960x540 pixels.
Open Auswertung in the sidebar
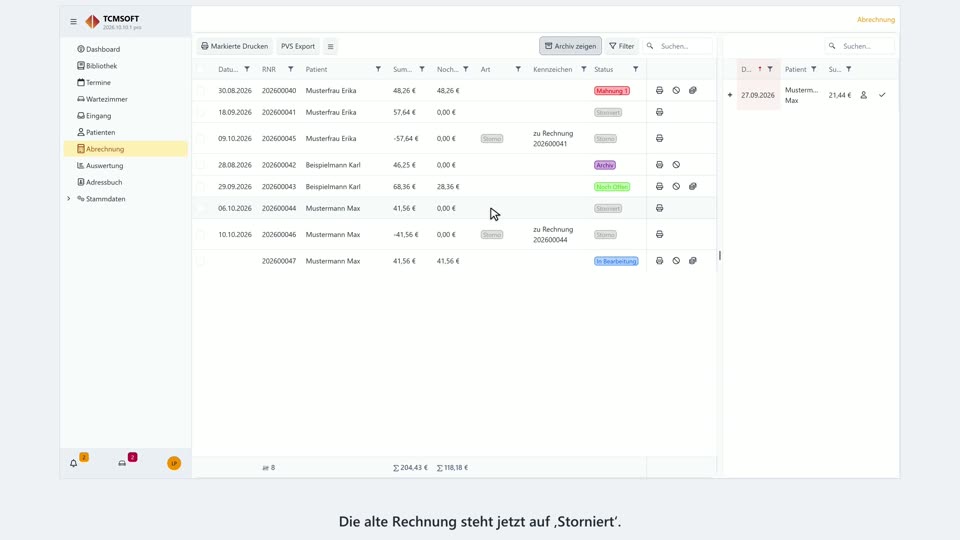126,165
